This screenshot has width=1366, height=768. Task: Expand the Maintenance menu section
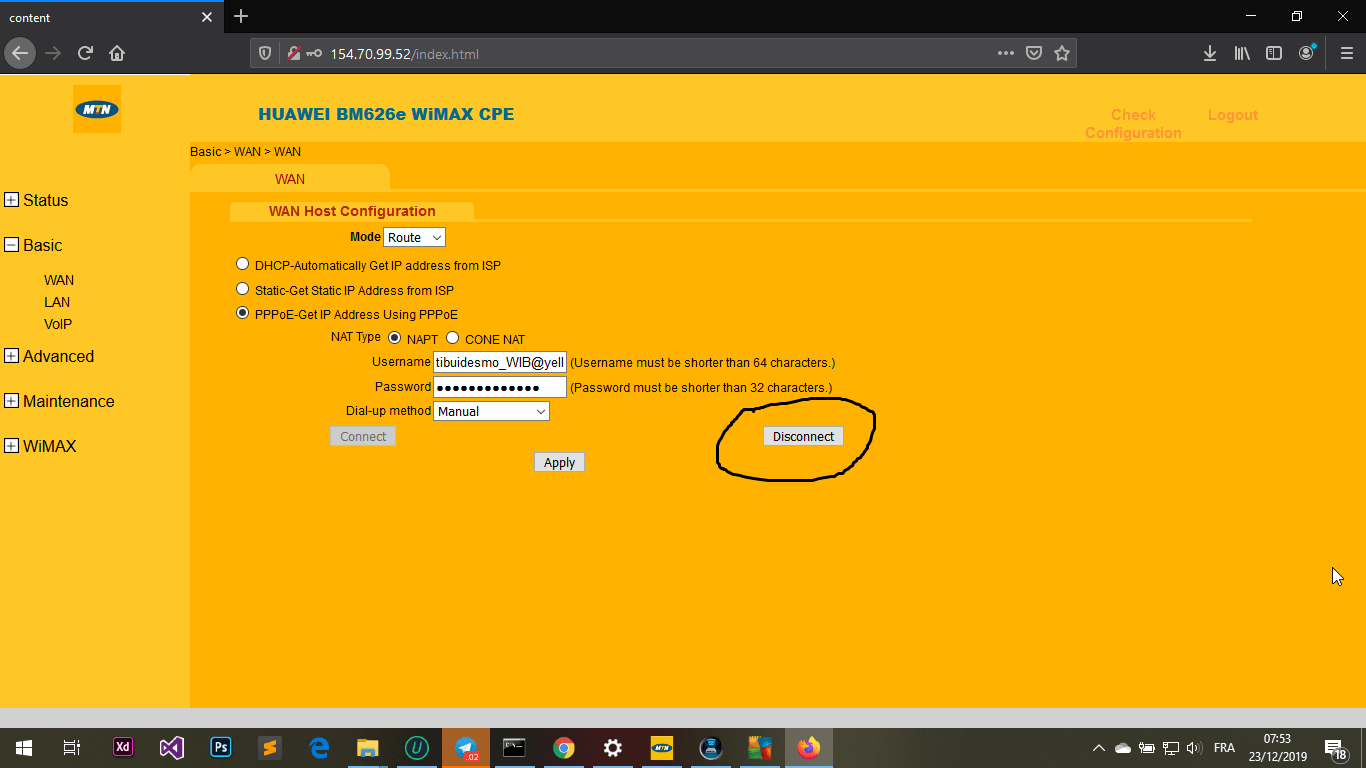12,401
